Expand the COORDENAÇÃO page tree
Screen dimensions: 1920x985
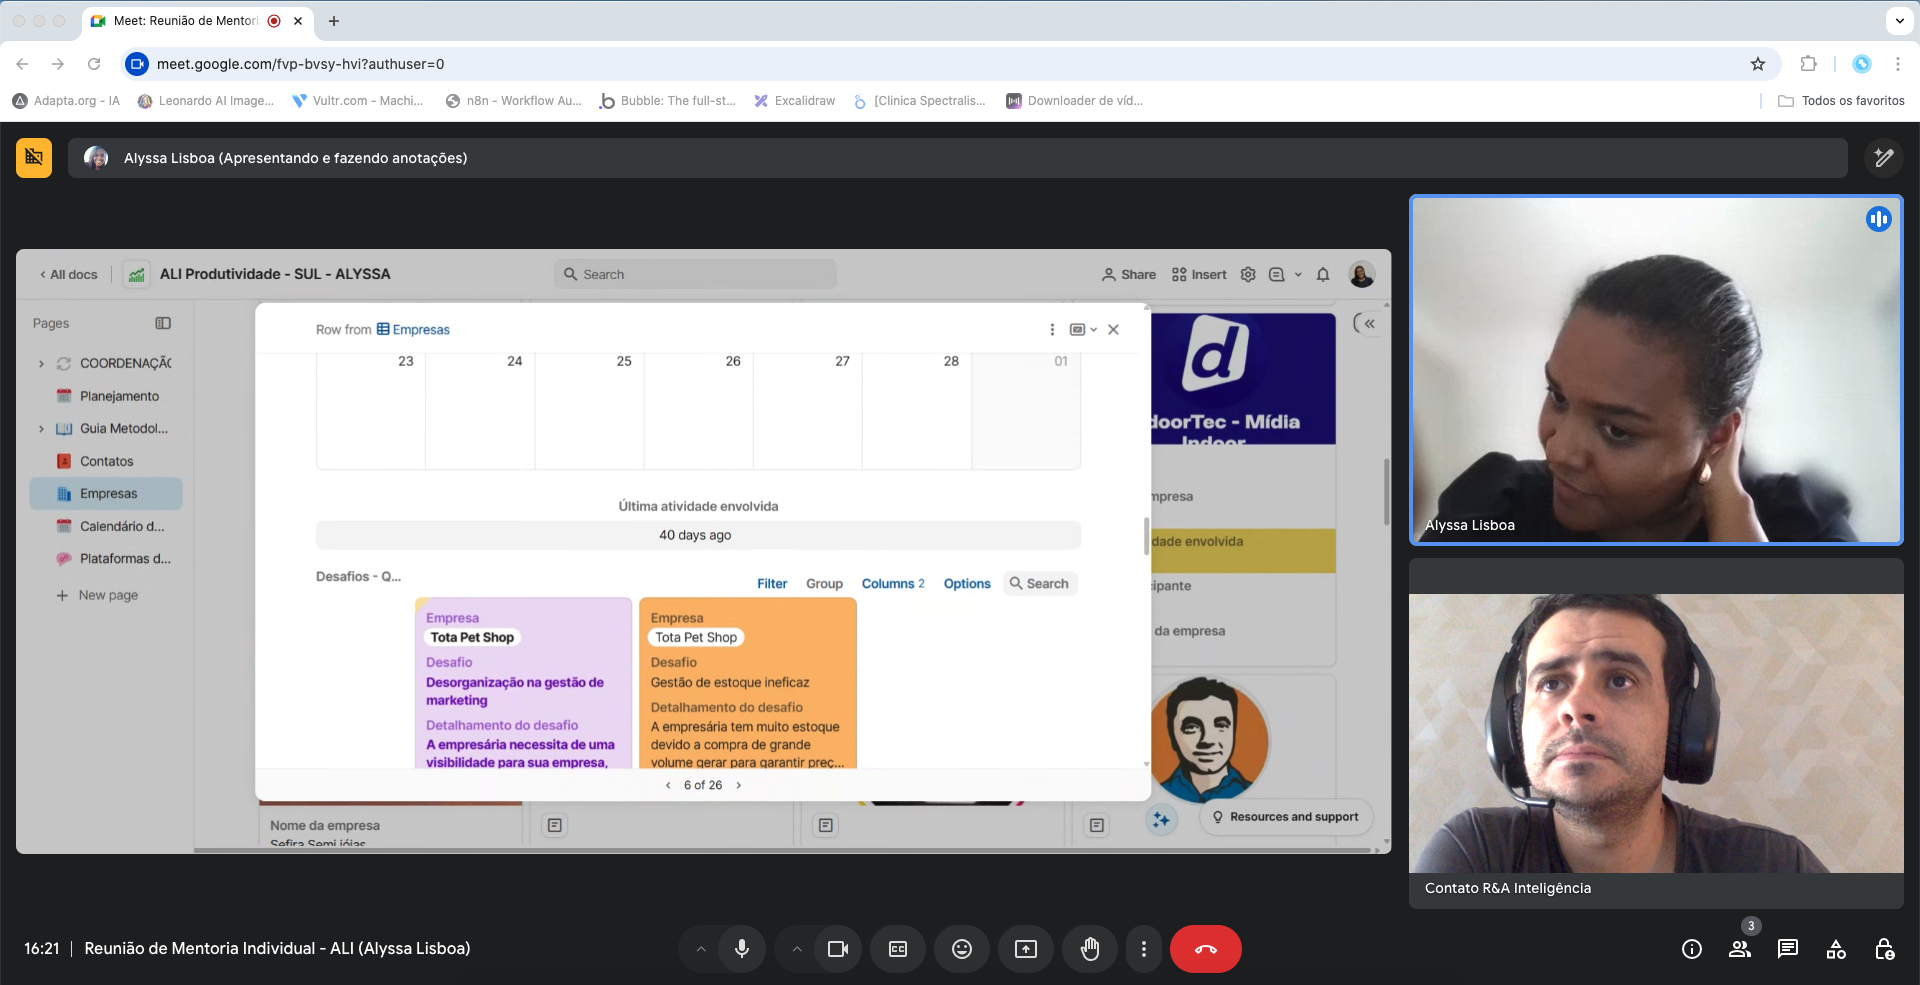[41, 364]
